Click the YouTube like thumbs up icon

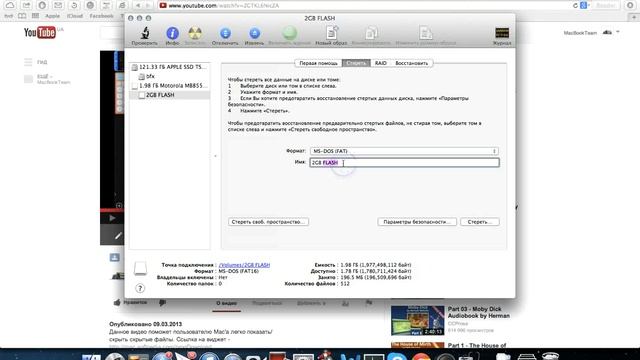117,302
